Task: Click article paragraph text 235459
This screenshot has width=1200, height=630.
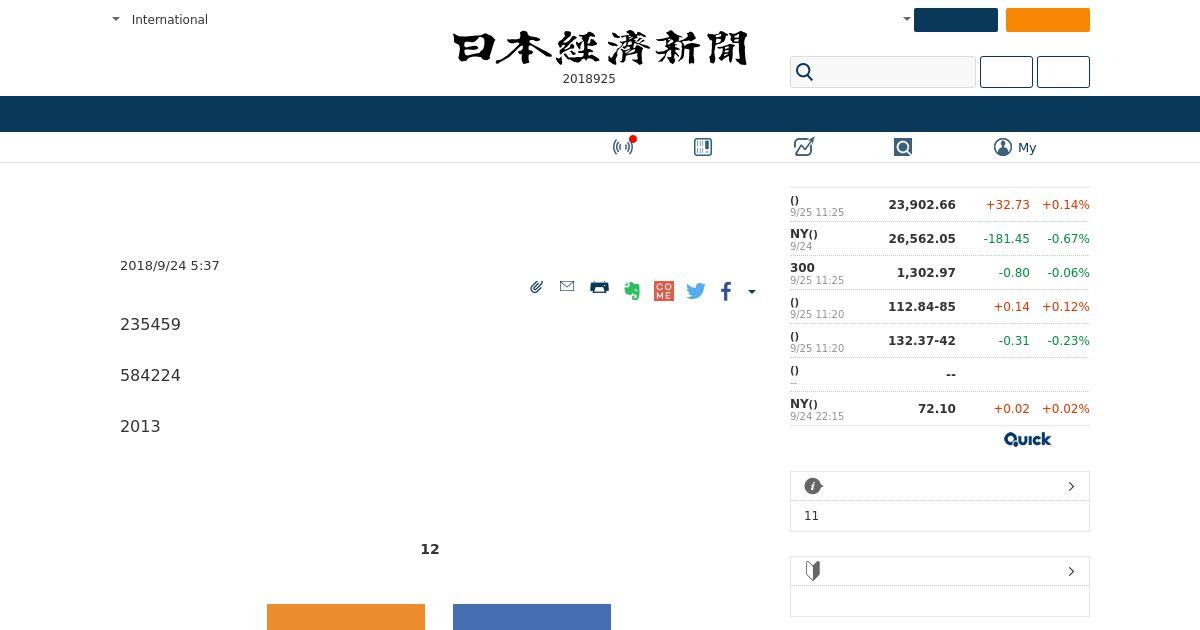Action: (150, 324)
